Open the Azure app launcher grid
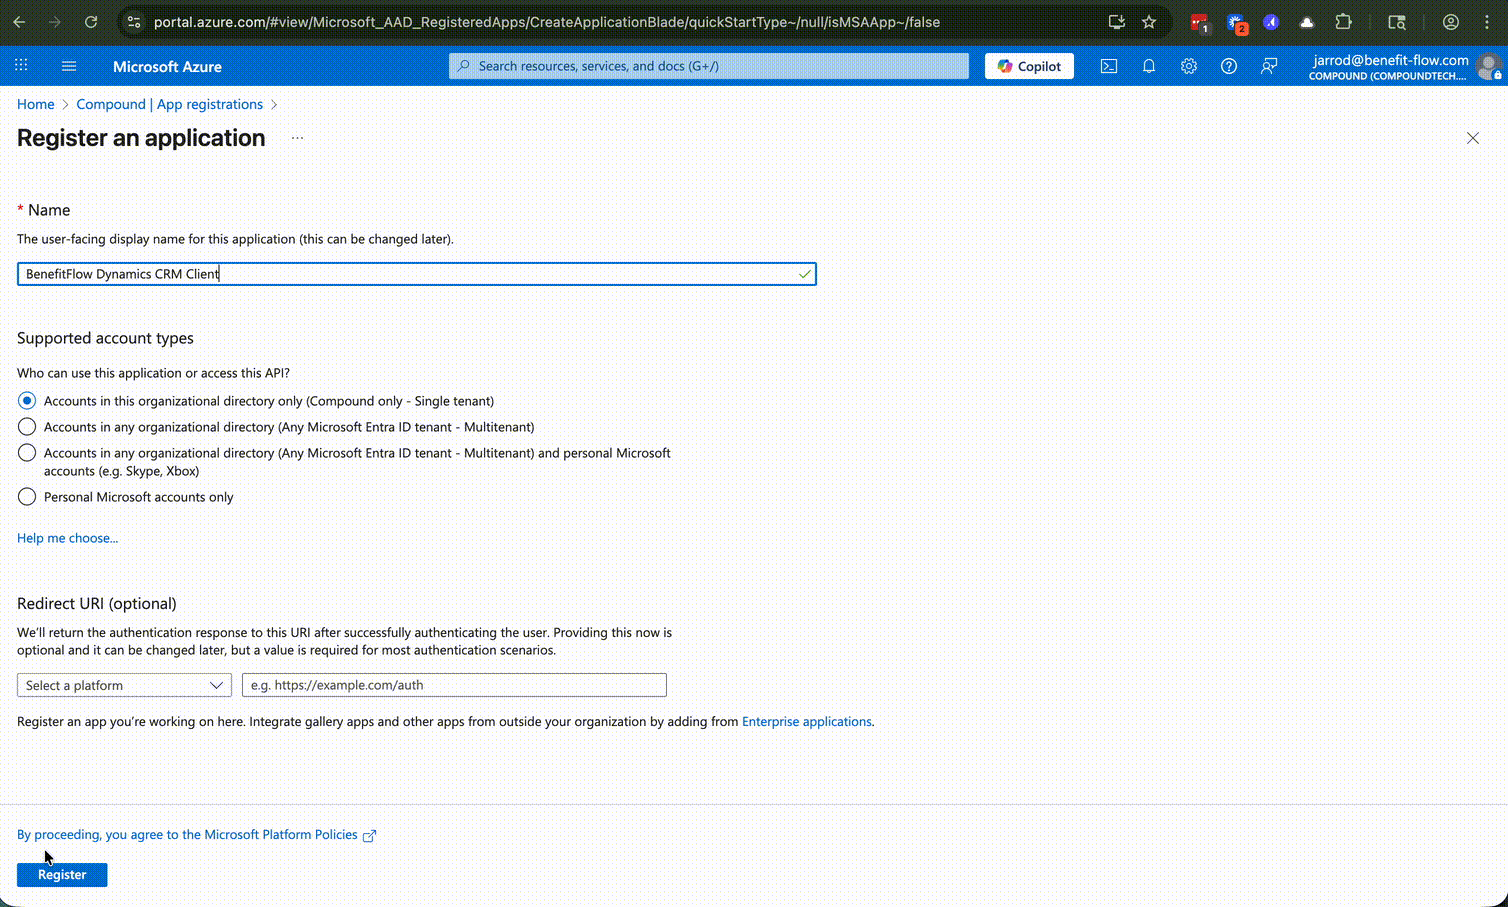The height and width of the screenshot is (907, 1508). [20, 65]
